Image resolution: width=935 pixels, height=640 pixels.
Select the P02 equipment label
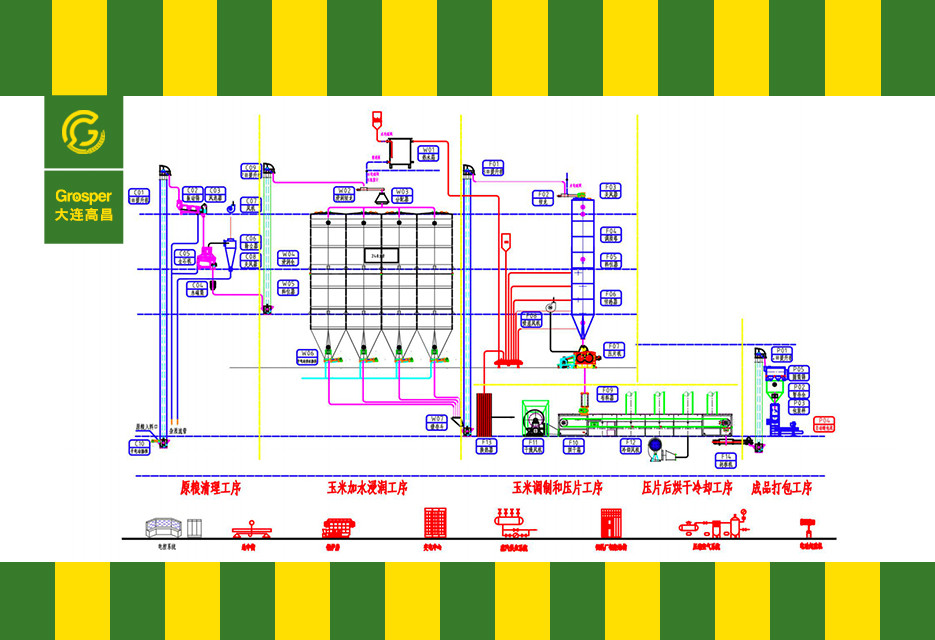click(798, 391)
